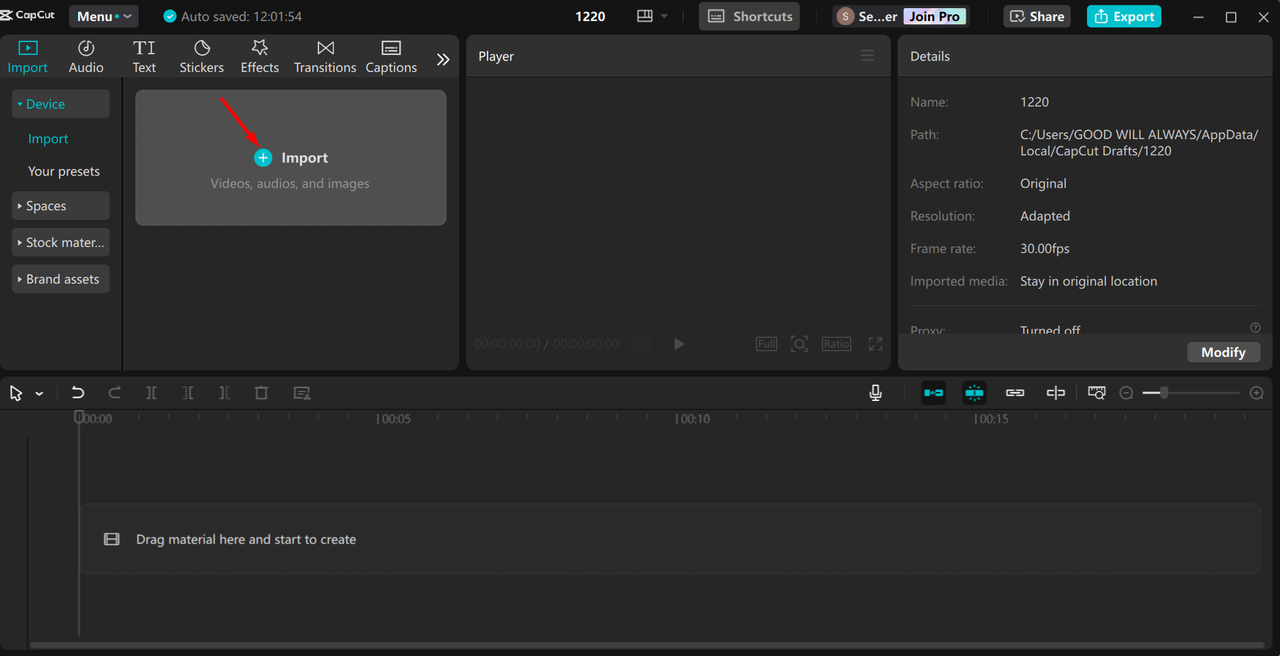The image size is (1280, 656).
Task: Click the Stay in original location value
Action: click(1089, 281)
